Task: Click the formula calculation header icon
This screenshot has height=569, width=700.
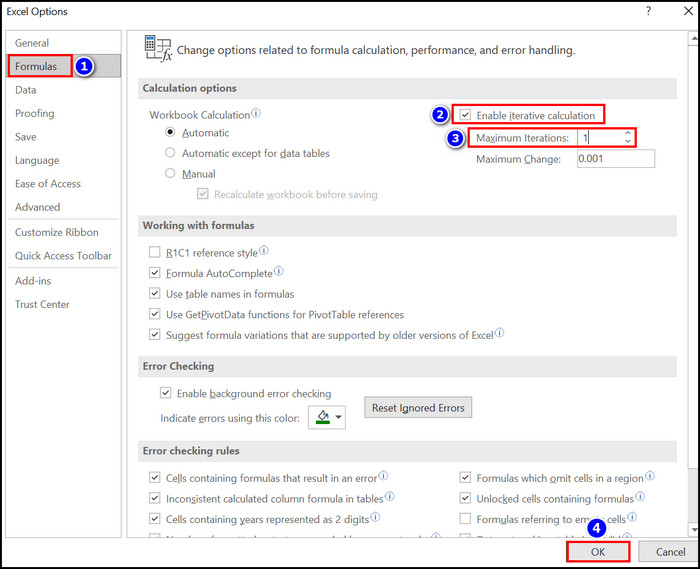Action: coord(158,48)
